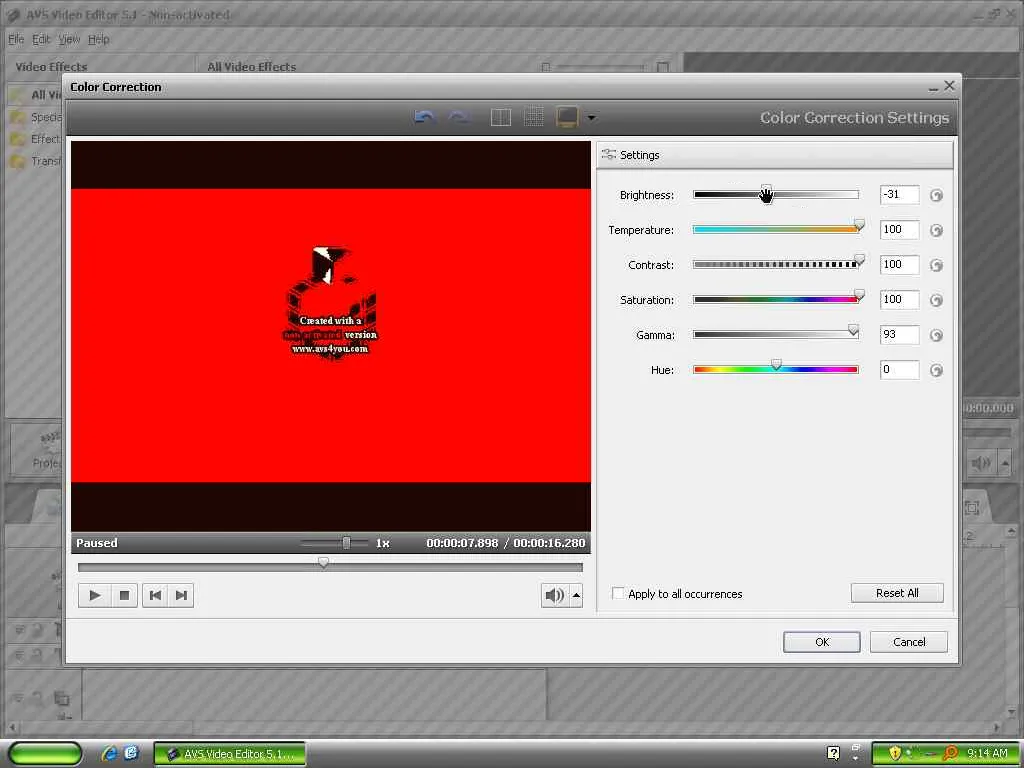Screen dimensions: 1024x768
Task: Click the preview seek bar
Action: point(330,567)
